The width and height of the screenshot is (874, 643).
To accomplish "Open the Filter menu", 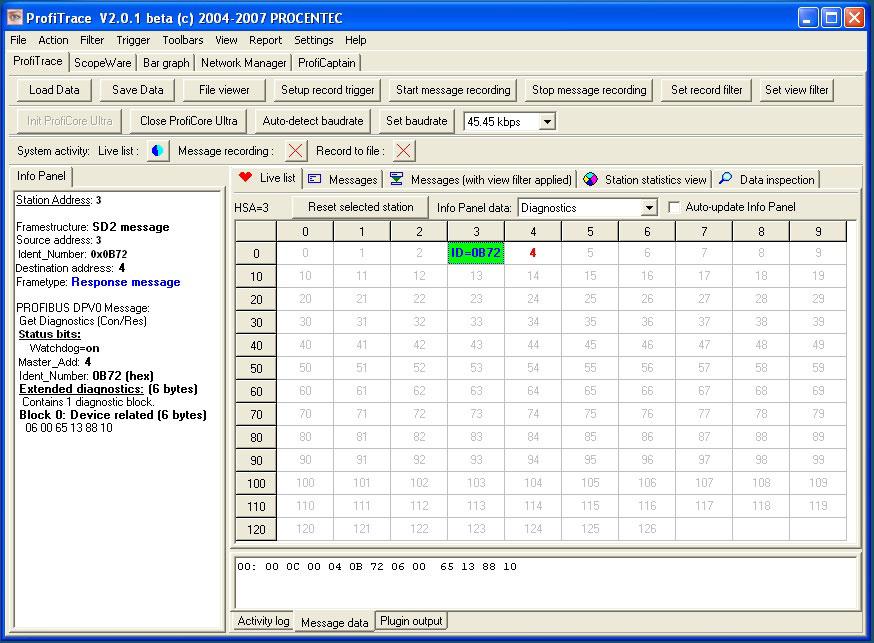I will [x=92, y=40].
